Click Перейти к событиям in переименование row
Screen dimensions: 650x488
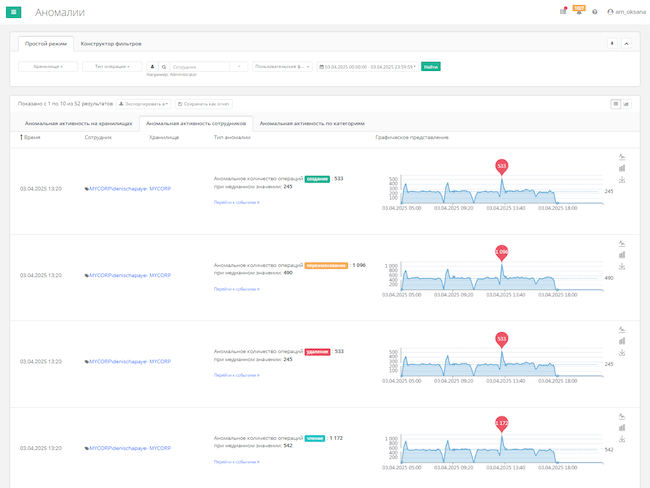coord(237,289)
